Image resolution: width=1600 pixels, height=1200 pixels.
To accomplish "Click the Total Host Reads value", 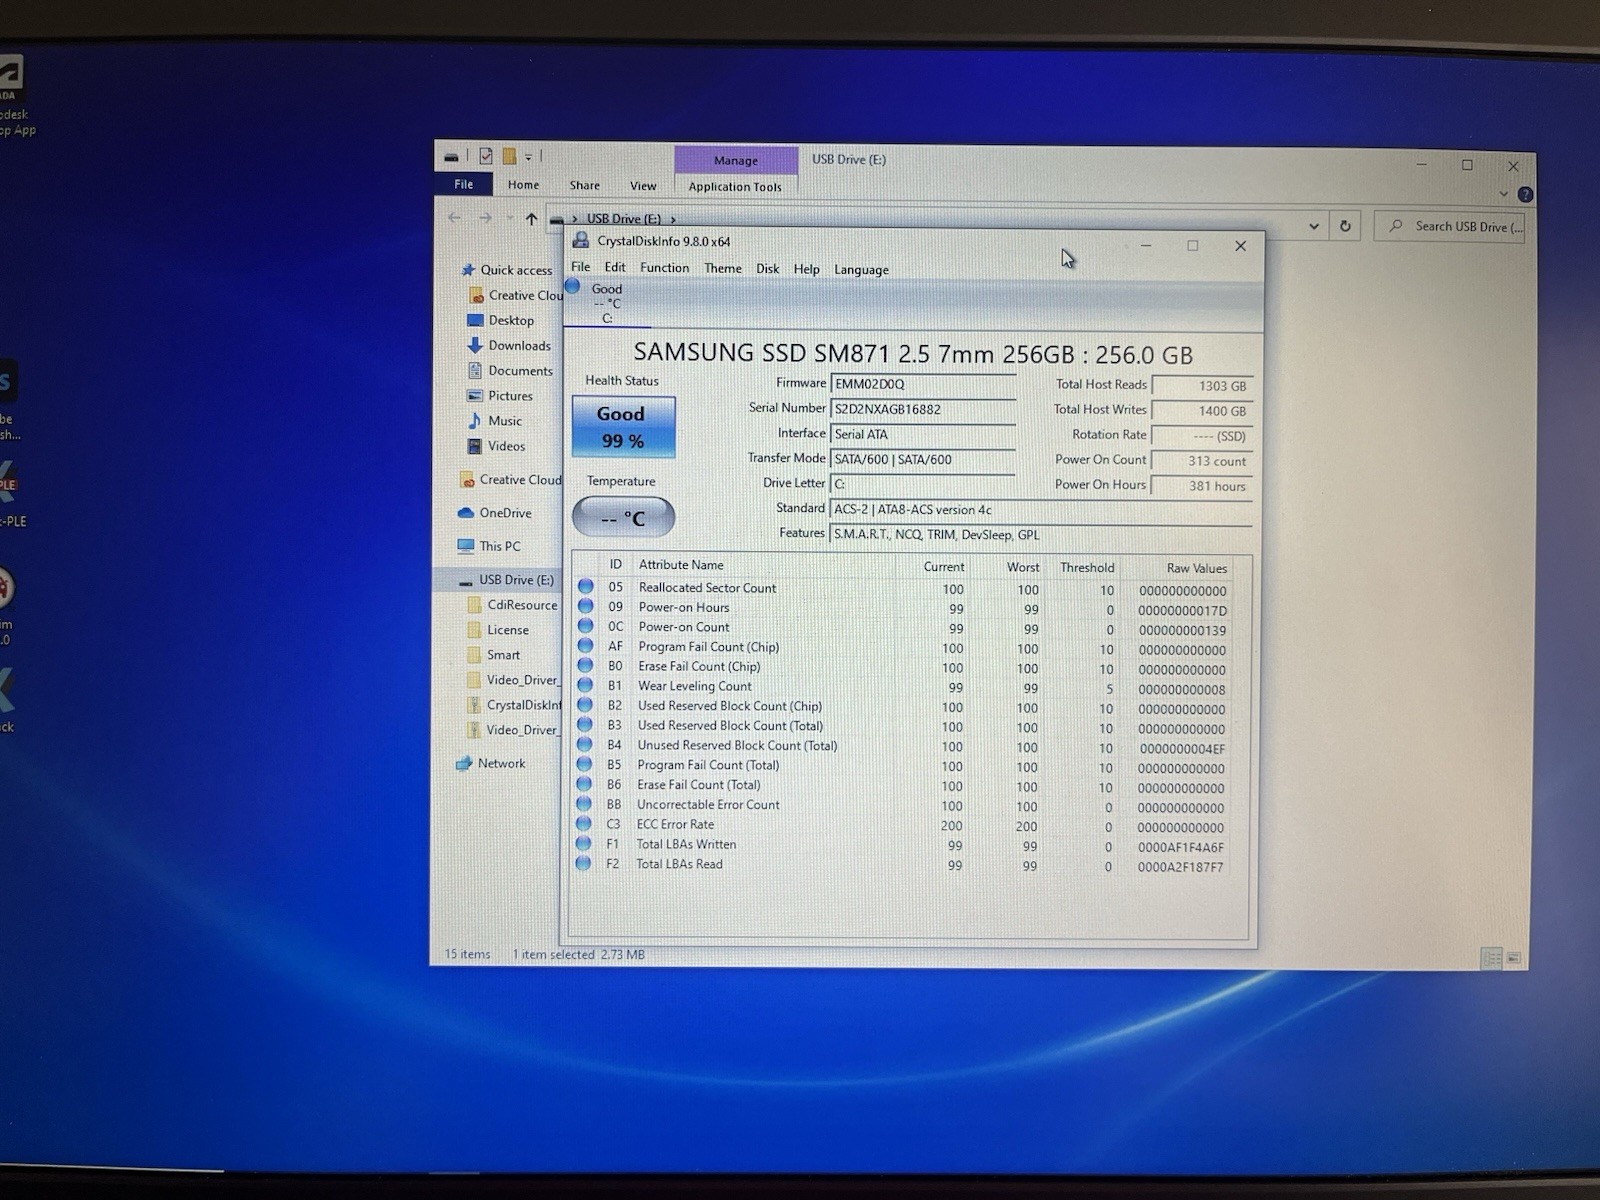I will pos(1202,386).
